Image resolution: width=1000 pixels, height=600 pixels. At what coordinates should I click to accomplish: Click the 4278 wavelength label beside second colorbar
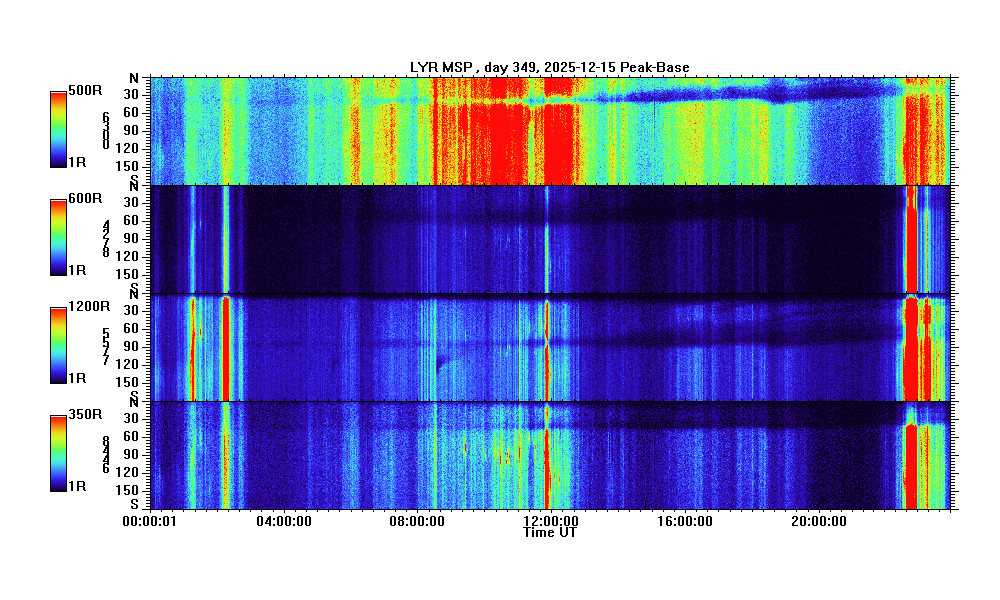point(106,239)
